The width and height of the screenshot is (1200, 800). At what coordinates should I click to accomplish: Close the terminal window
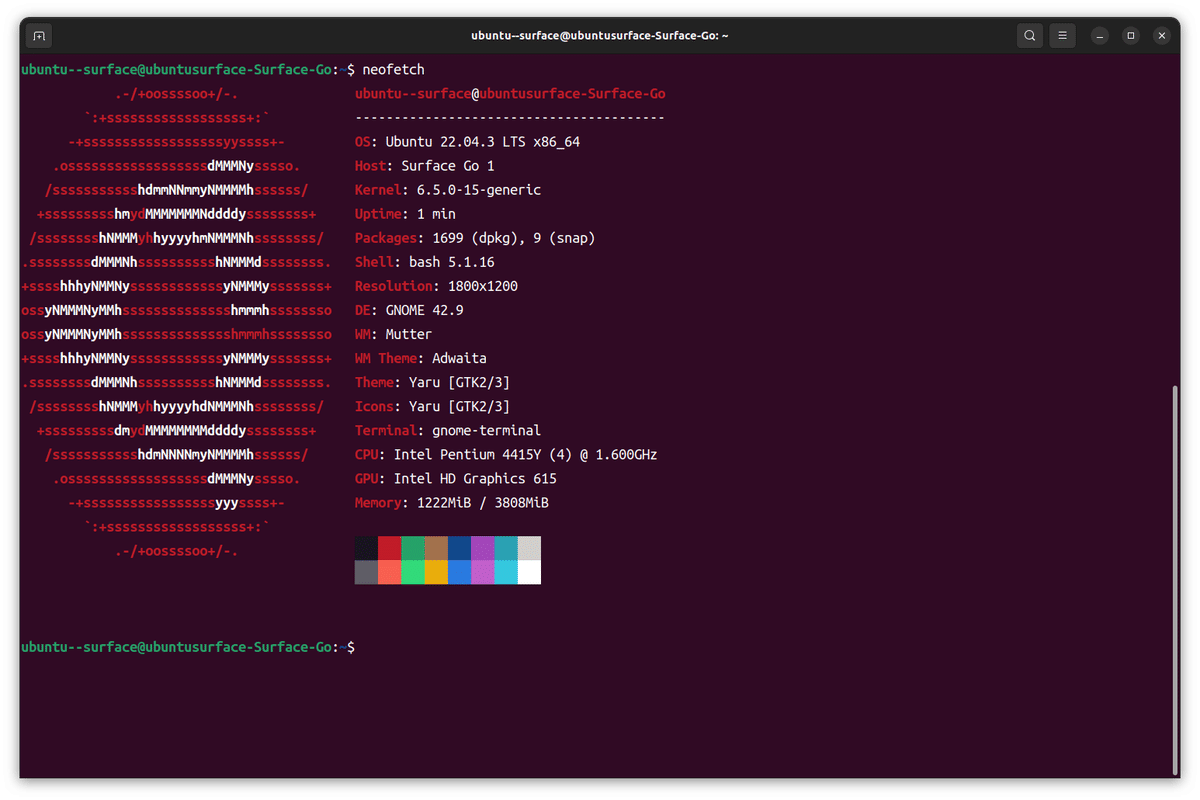(x=1162, y=36)
